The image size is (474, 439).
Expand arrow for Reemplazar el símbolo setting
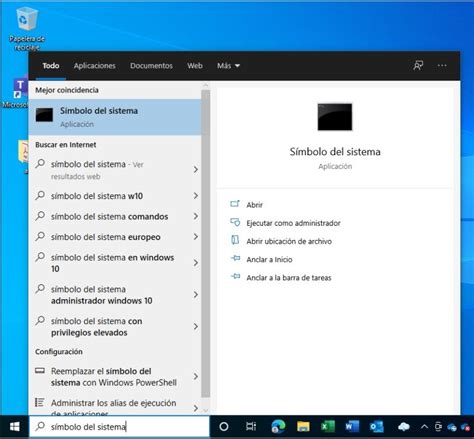pyautogui.click(x=196, y=377)
